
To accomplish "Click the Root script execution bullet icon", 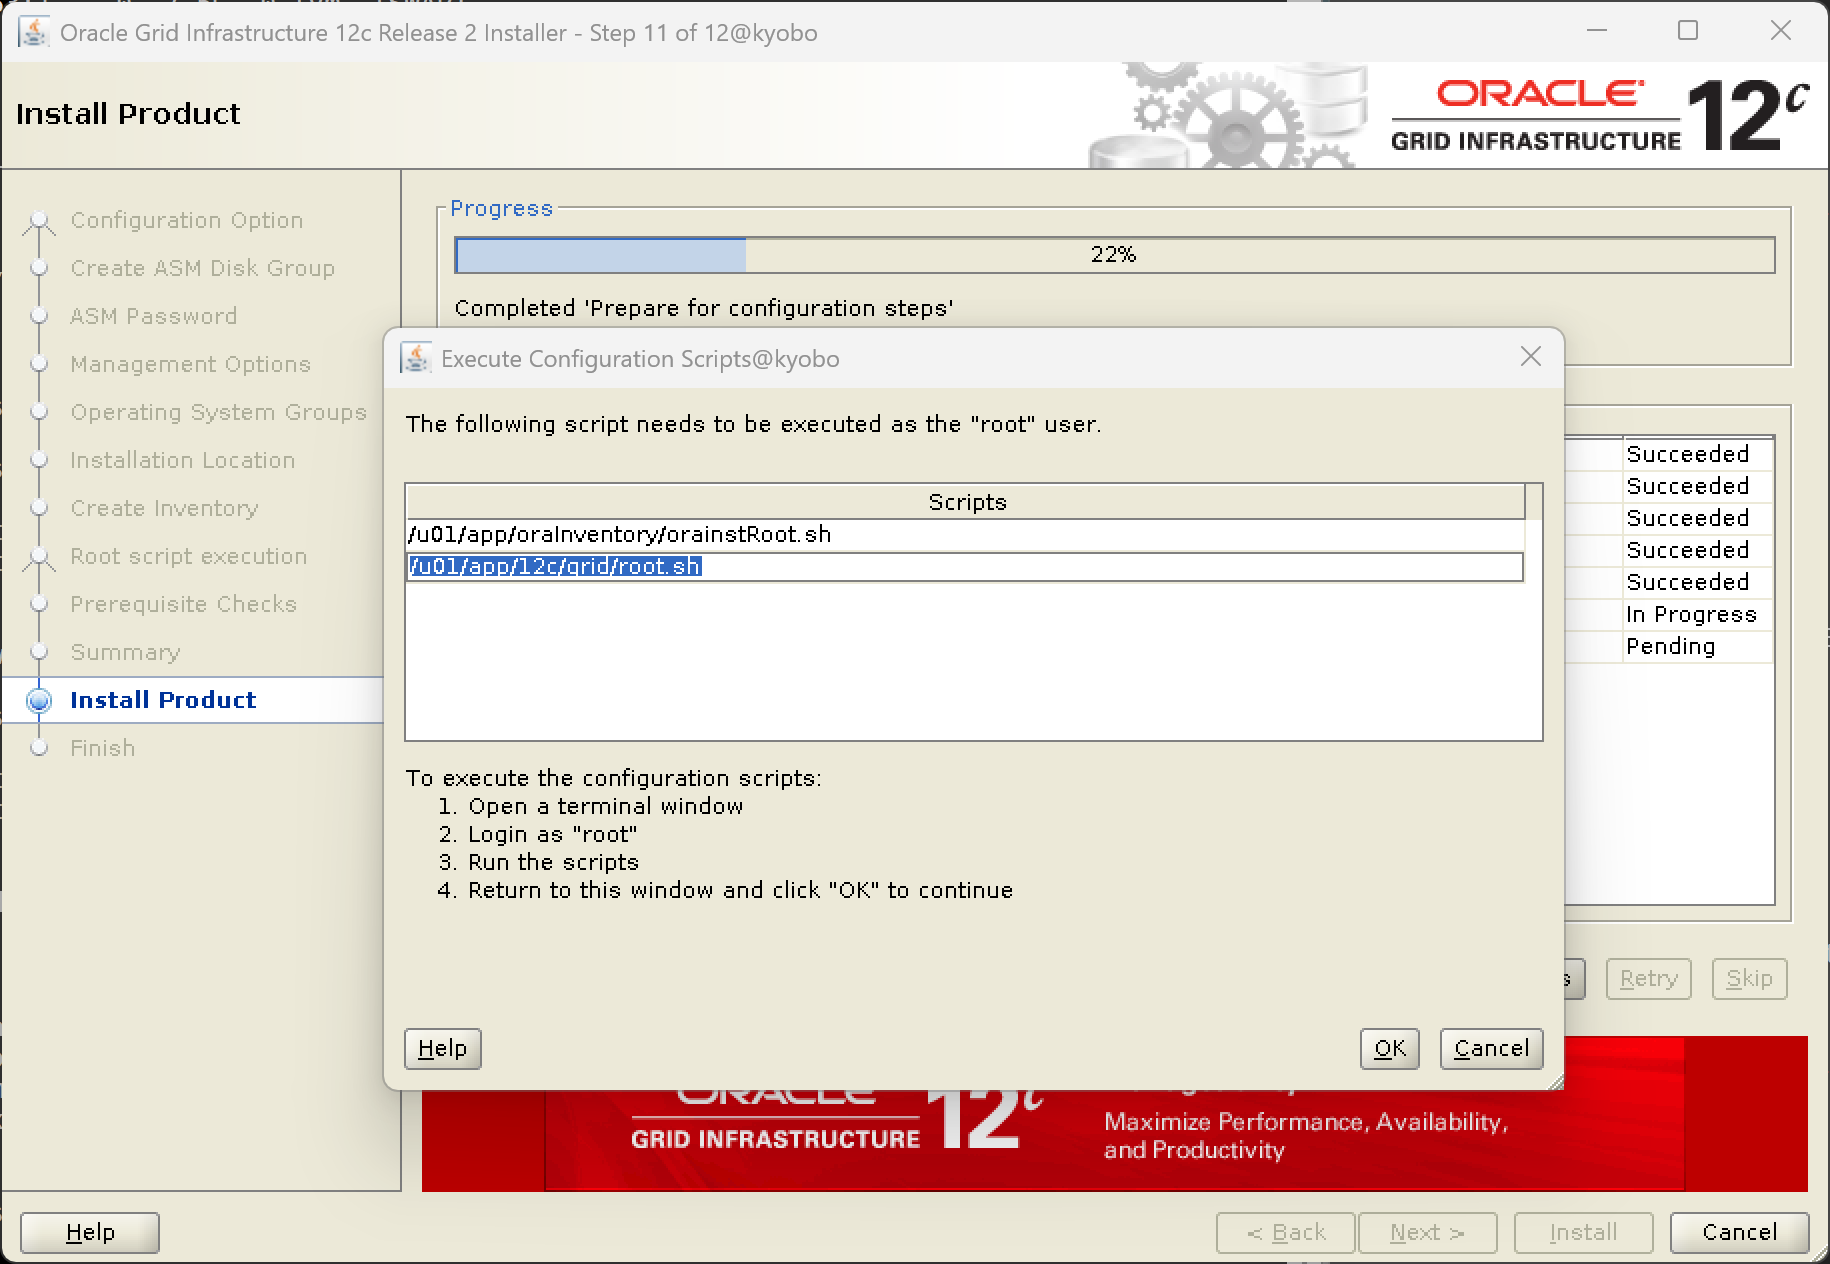I will click(x=39, y=557).
